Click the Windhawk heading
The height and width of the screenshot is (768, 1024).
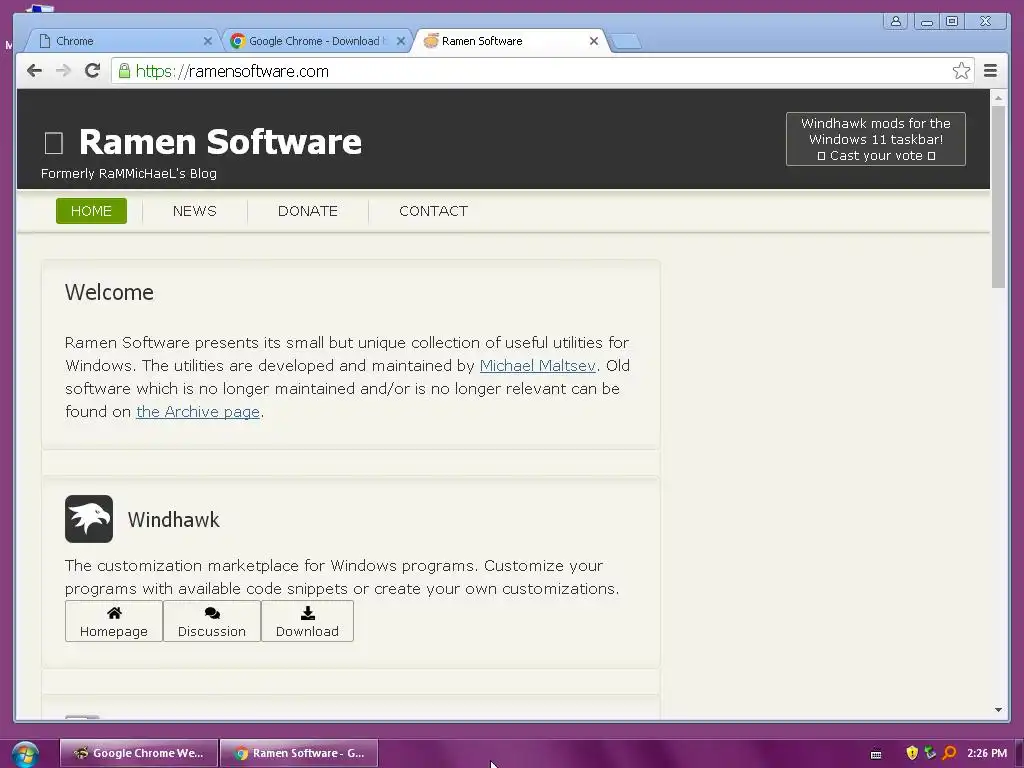[174, 520]
